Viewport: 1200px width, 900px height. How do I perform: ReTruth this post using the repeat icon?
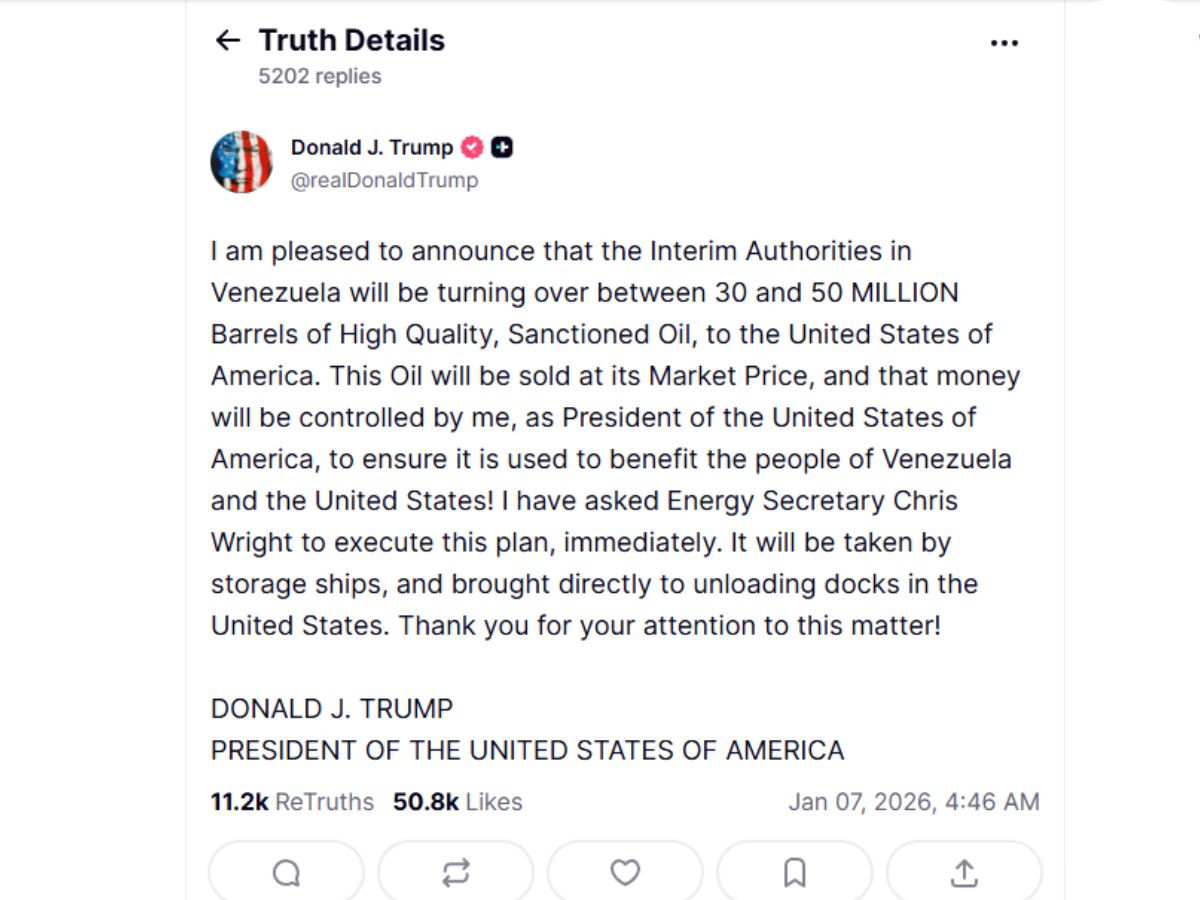click(456, 872)
